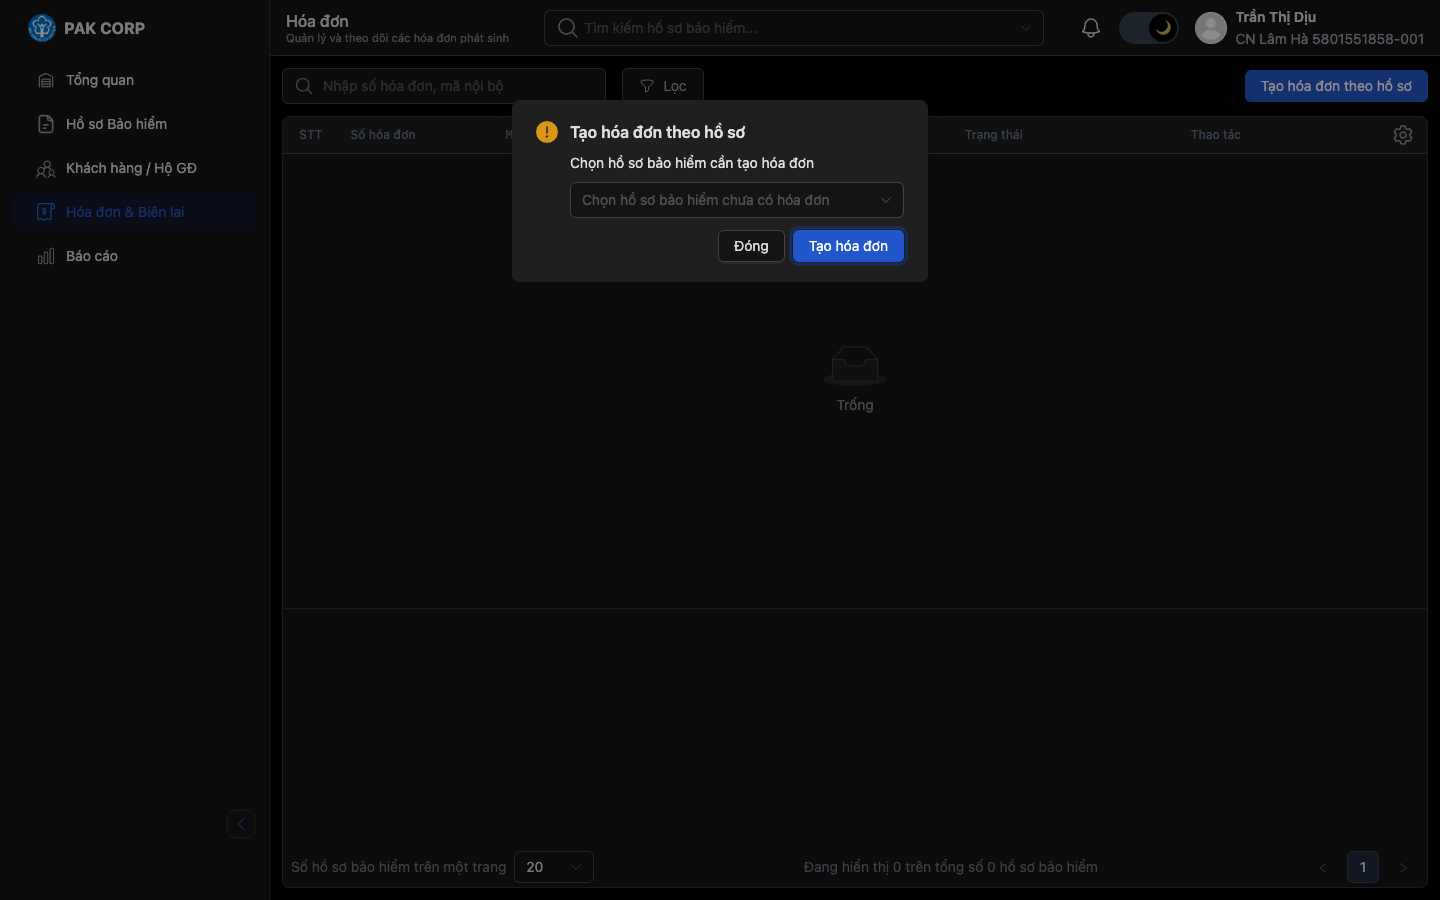Click the Khách hàng people icon
The width and height of the screenshot is (1440, 900).
click(46, 169)
